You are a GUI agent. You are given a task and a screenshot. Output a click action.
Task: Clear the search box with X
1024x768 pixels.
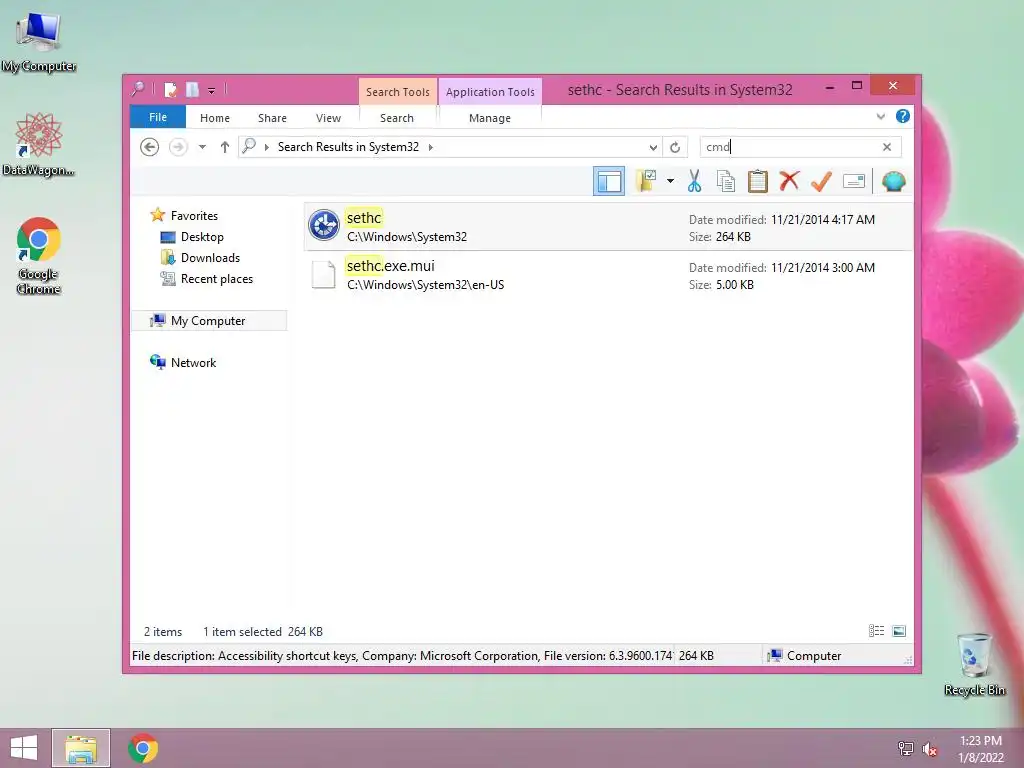click(887, 147)
